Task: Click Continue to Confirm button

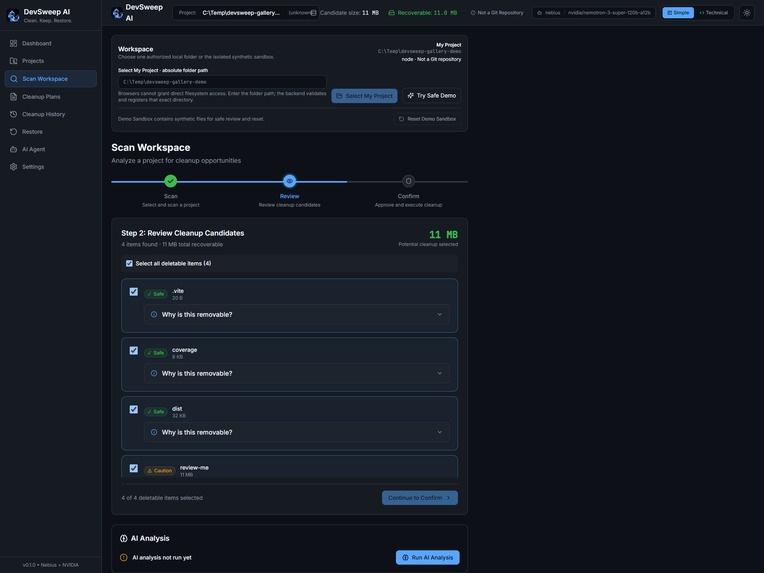Action: [x=420, y=498]
